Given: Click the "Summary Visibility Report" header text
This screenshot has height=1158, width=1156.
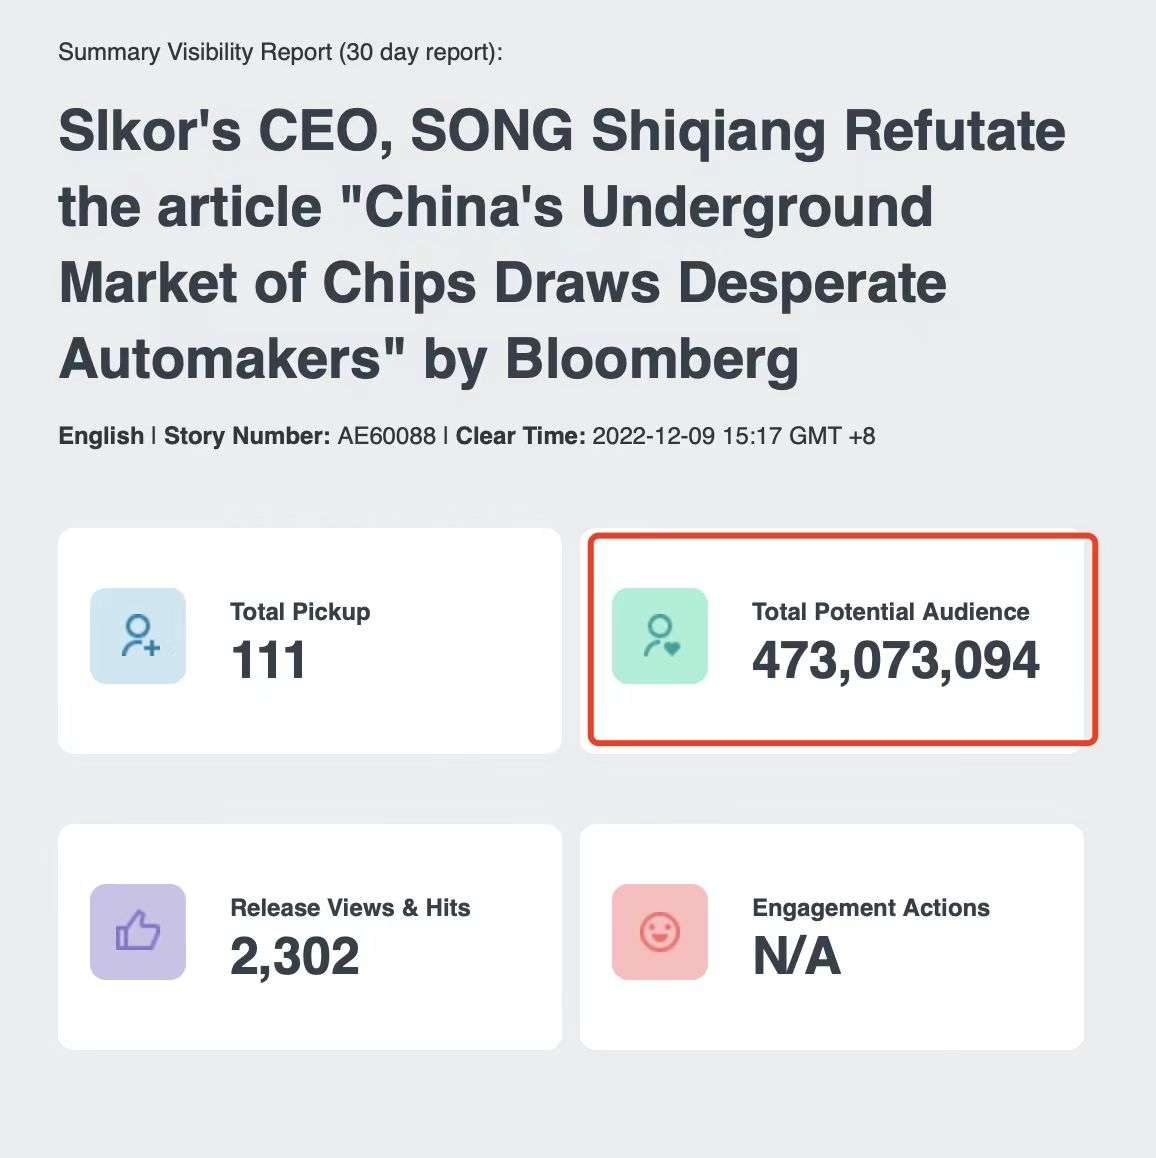Looking at the screenshot, I should (x=197, y=52).
